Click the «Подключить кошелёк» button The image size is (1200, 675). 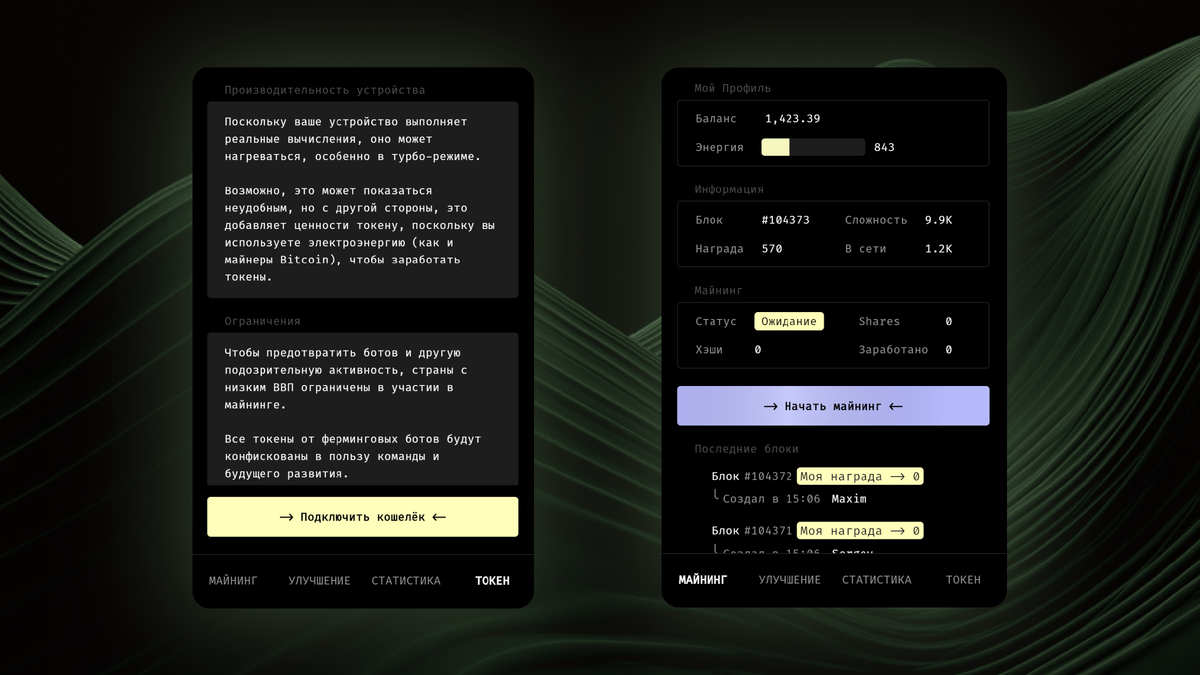[362, 517]
